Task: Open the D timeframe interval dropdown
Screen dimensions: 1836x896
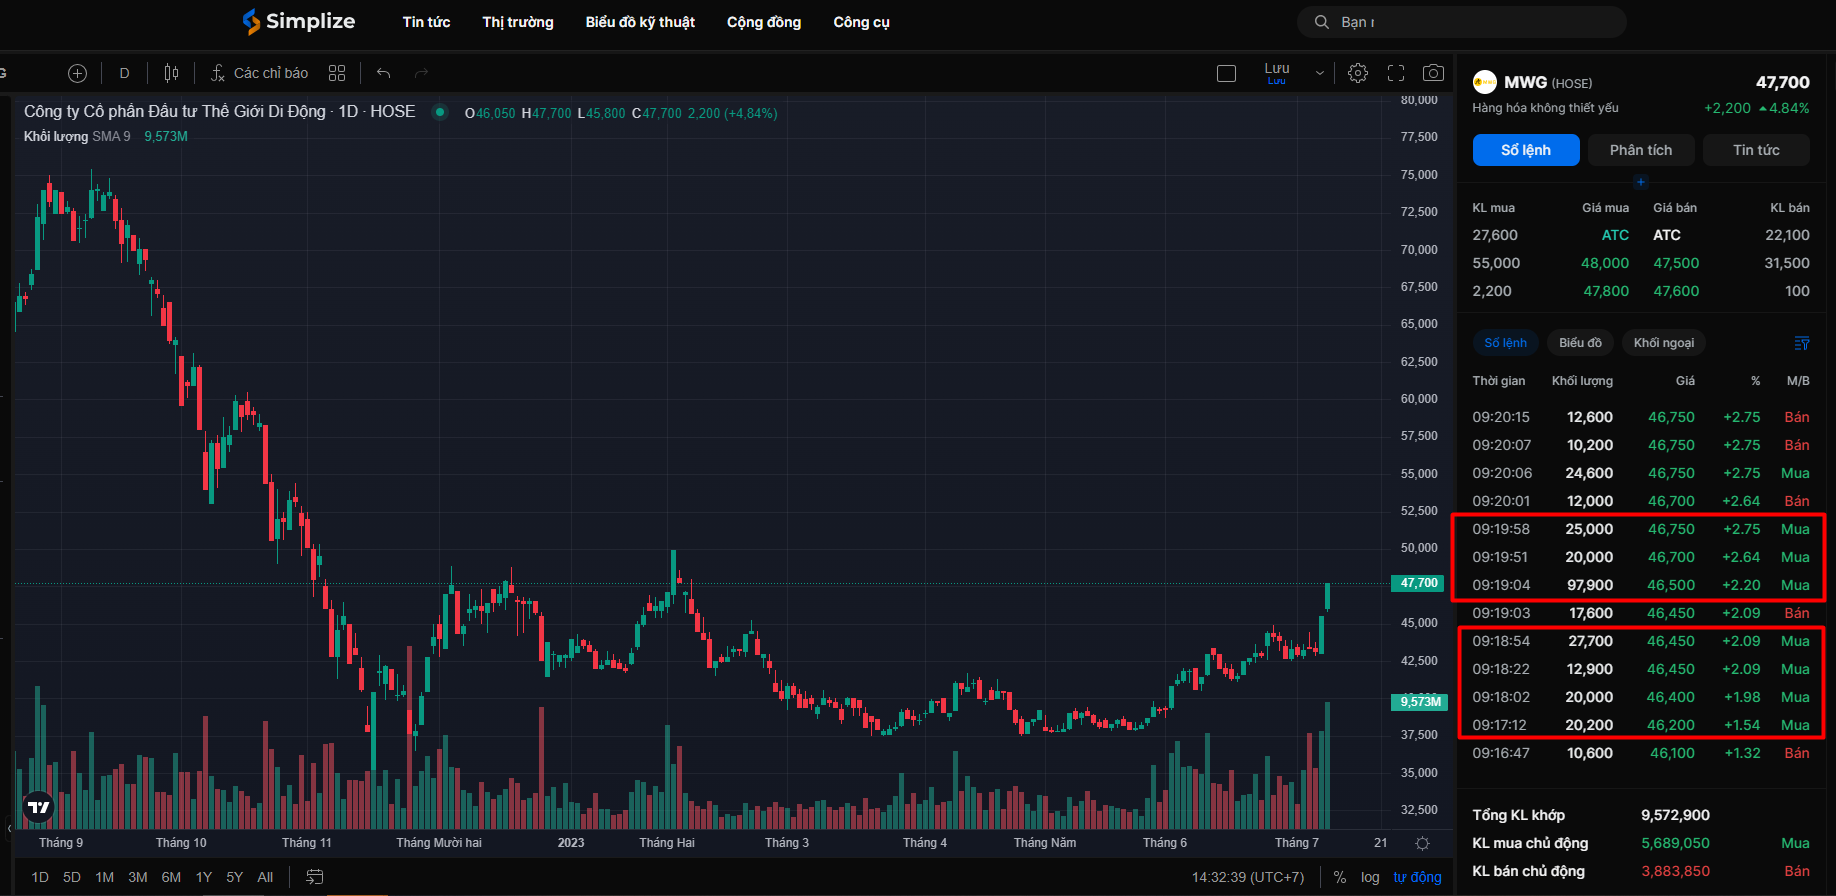Action: tap(124, 73)
